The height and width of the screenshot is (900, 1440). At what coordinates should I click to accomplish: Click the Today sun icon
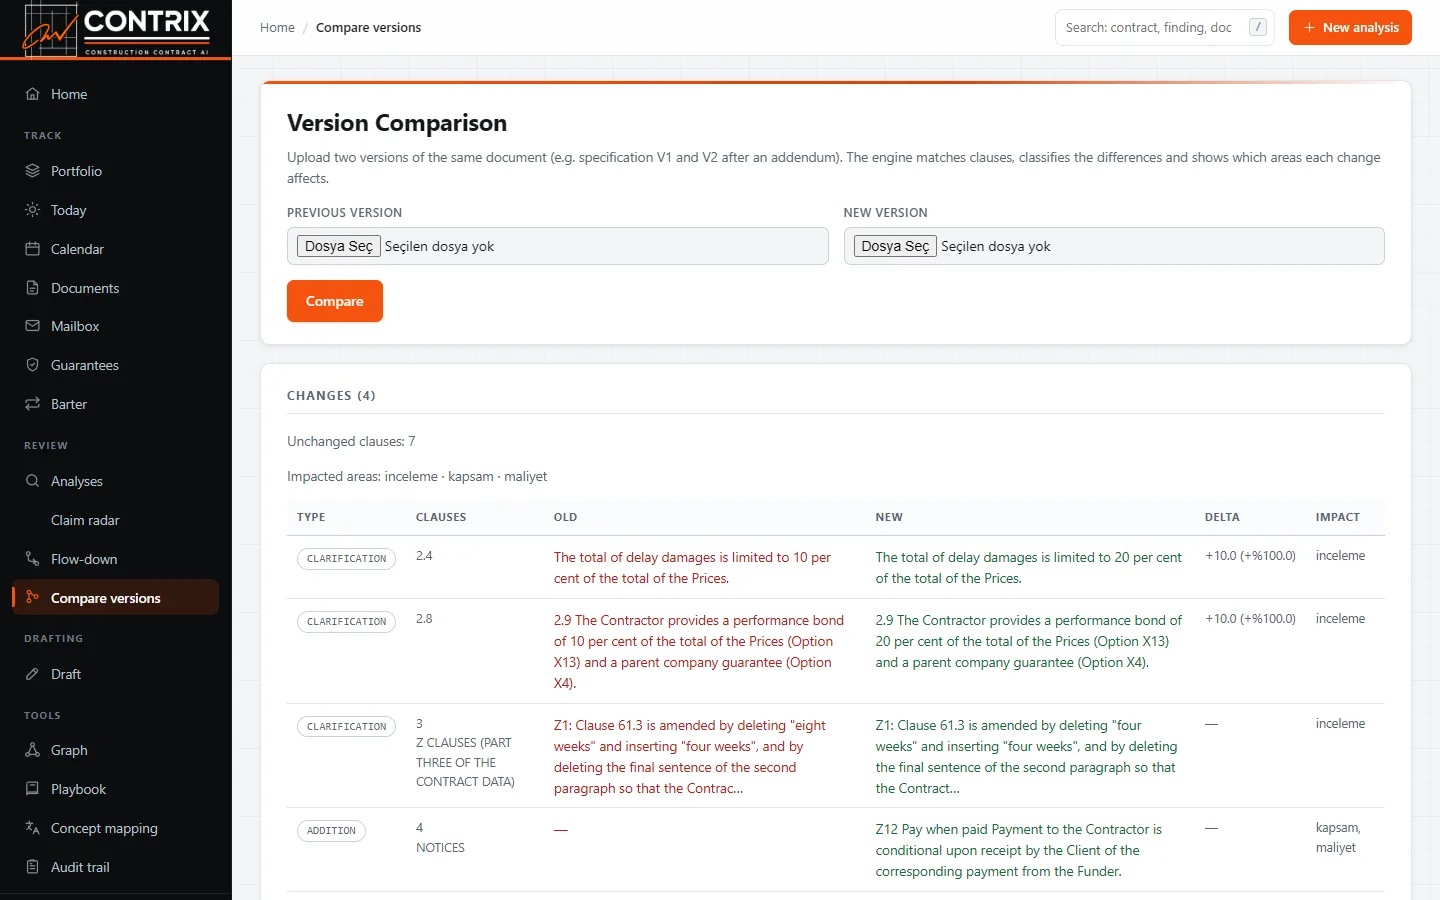click(x=32, y=210)
